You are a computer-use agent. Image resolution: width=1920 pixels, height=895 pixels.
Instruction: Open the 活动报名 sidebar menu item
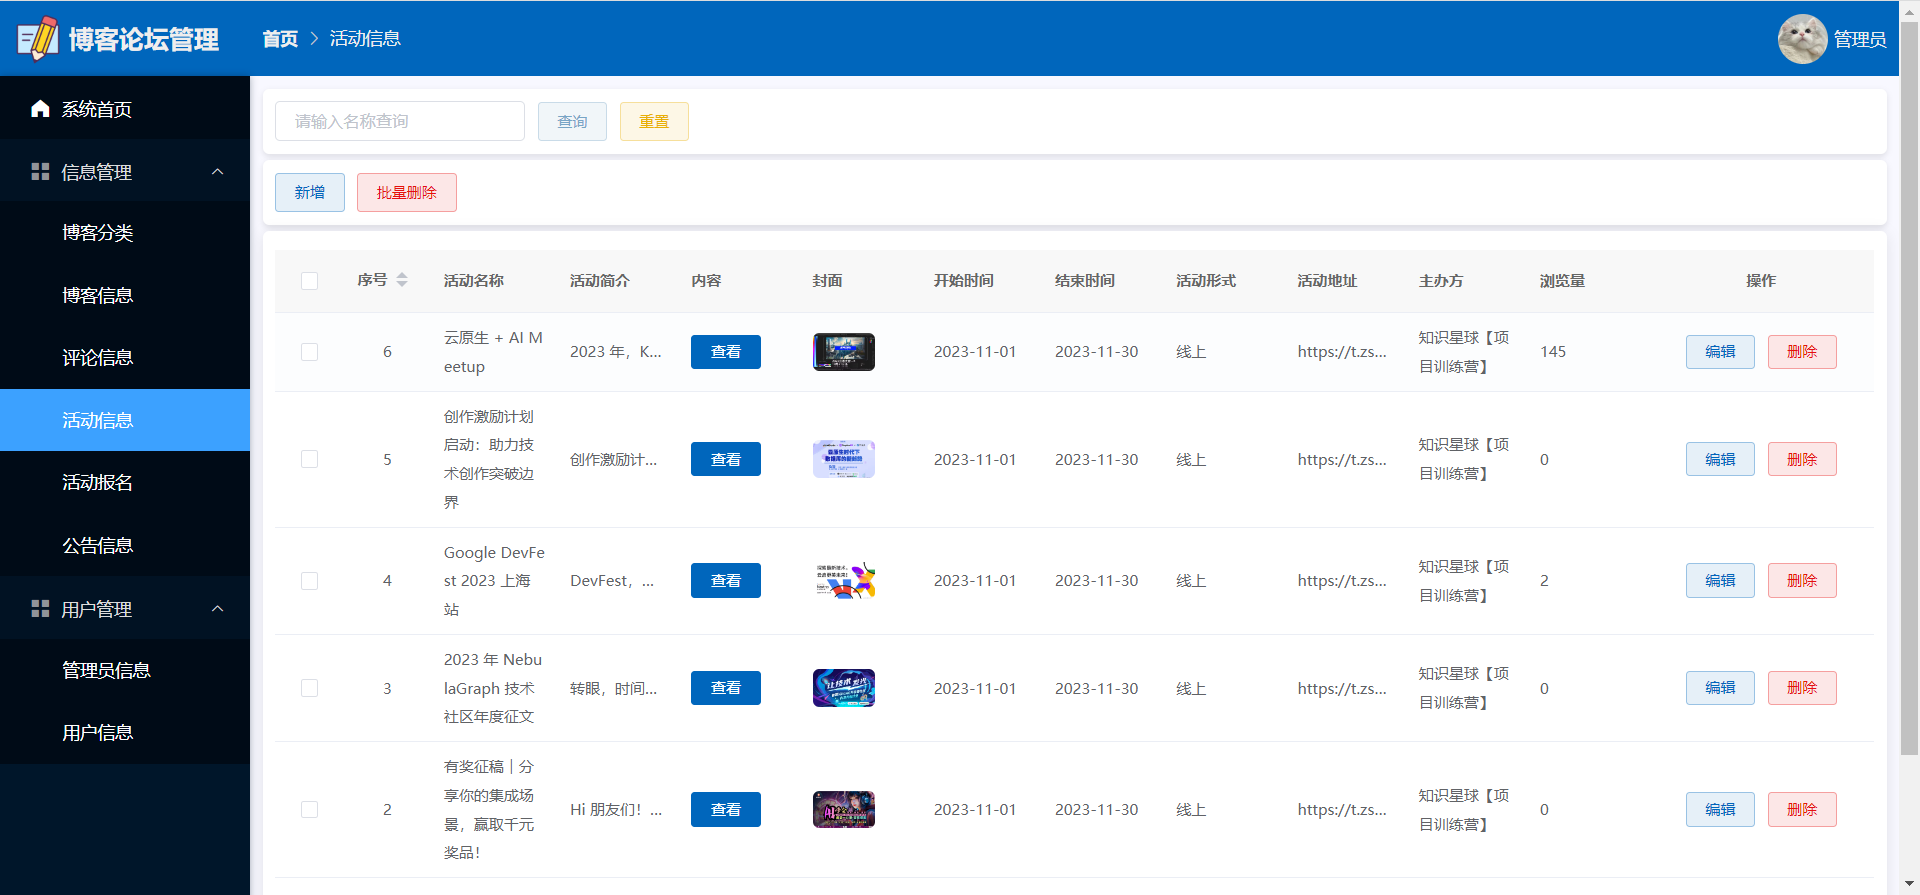click(97, 483)
